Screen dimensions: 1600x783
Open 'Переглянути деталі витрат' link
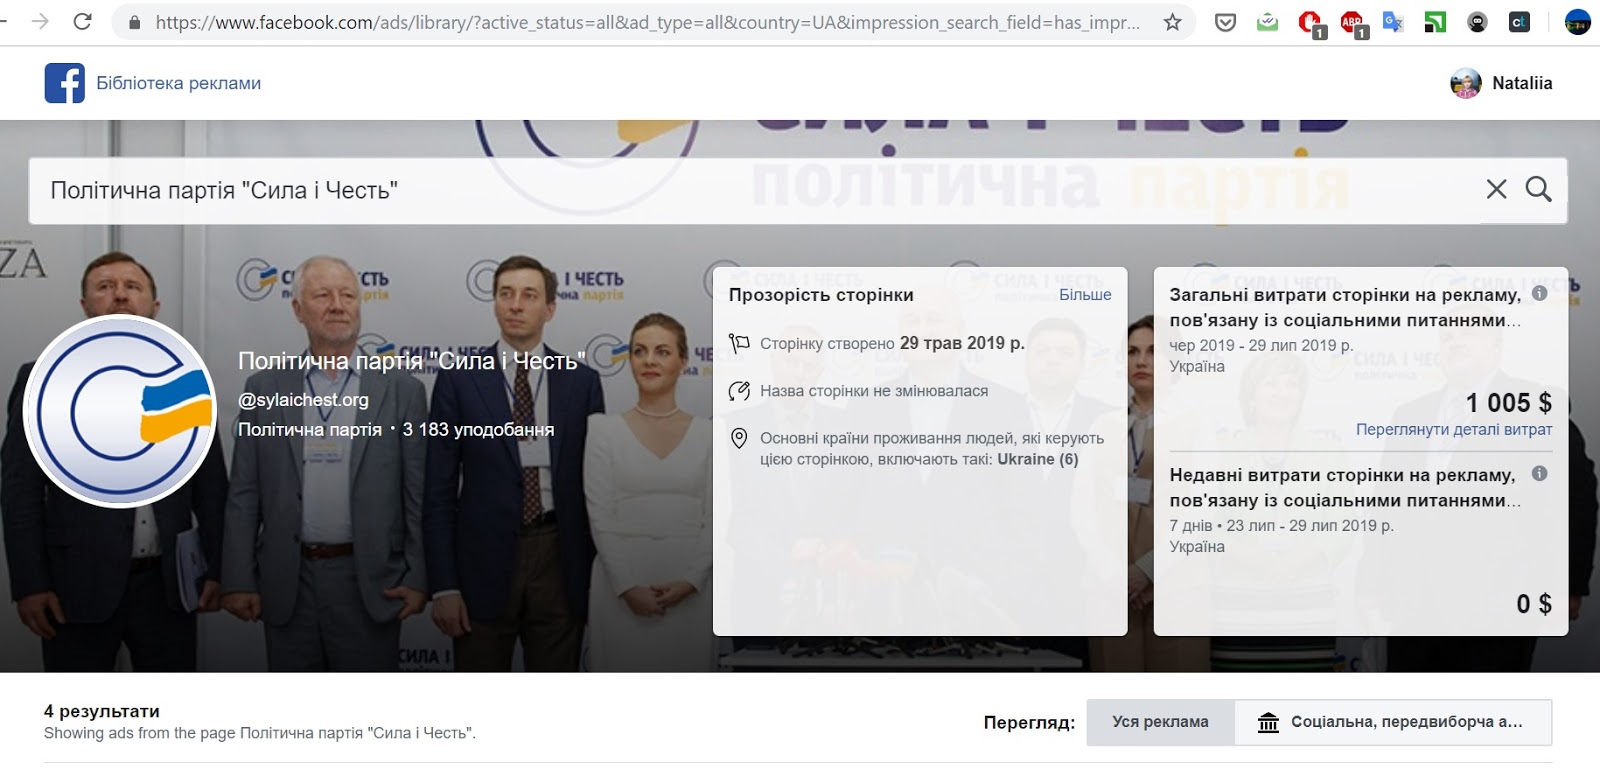1454,429
